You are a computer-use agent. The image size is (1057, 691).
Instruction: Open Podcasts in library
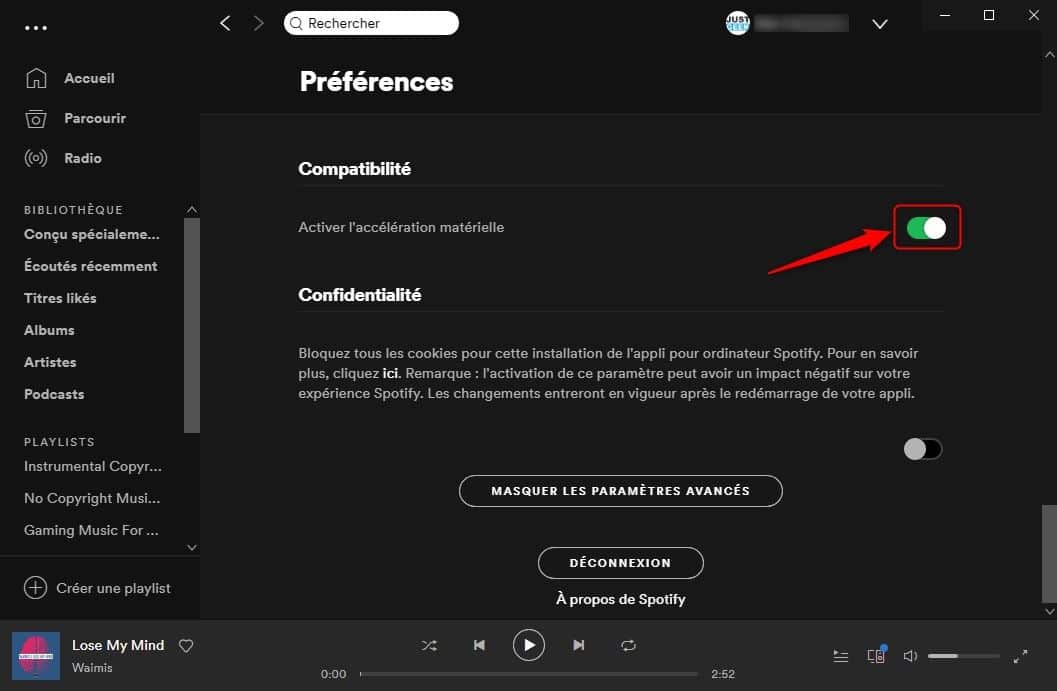[54, 394]
